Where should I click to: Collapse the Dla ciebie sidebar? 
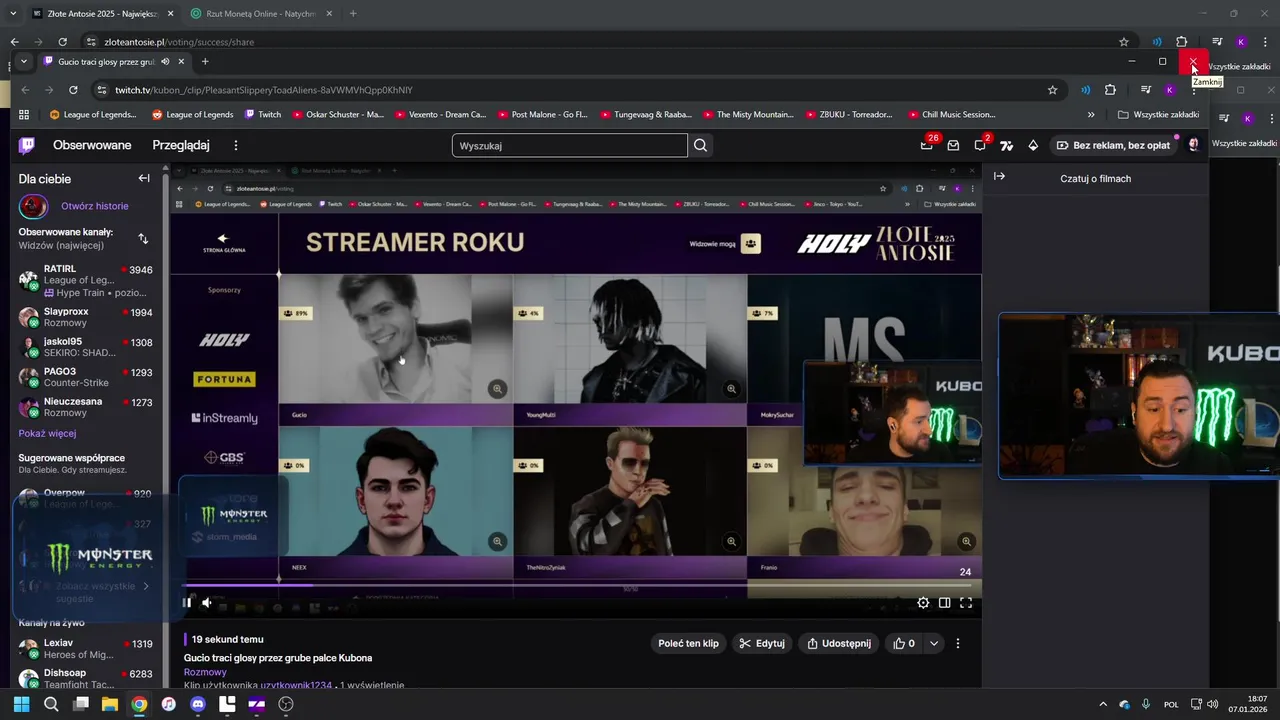point(144,178)
